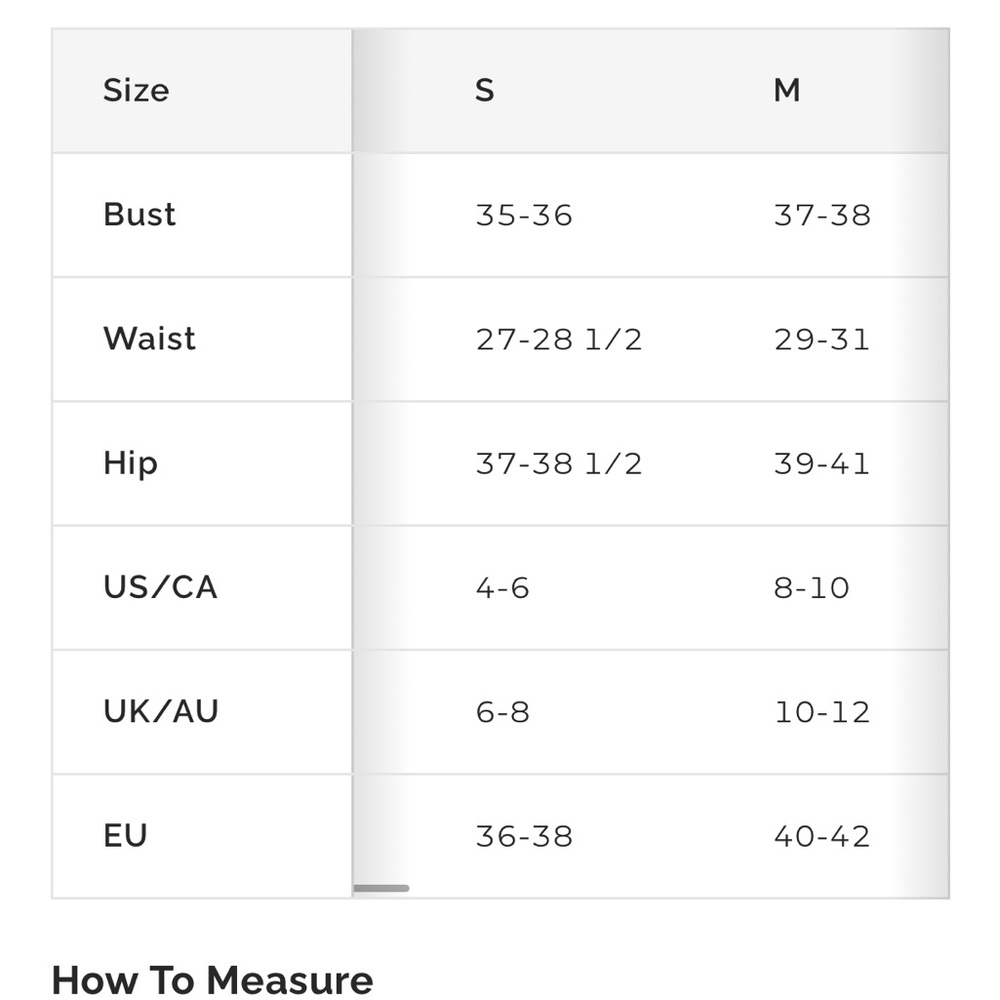The height and width of the screenshot is (1000, 1000).
Task: Click the Hip row label
Action: [x=130, y=463]
